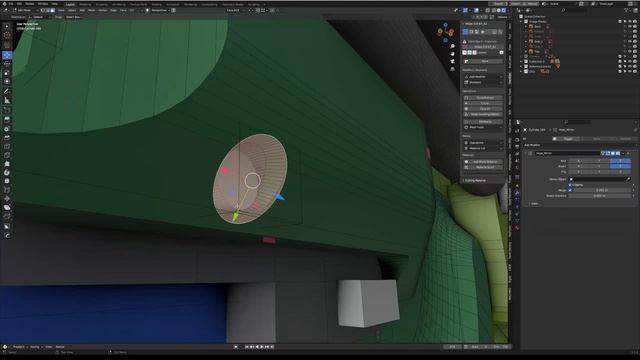The image size is (640, 360).
Task: Select the Annotate pencil tool
Action: click(x=7, y=91)
